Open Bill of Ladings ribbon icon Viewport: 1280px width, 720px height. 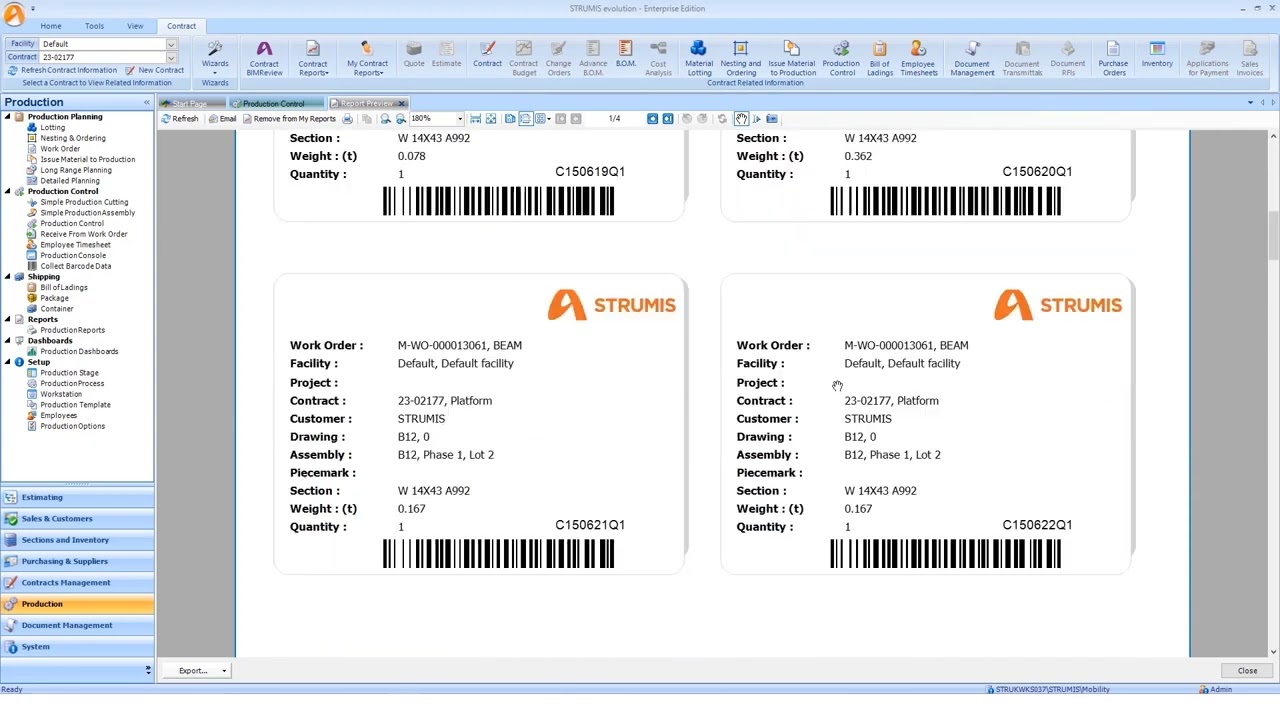(x=880, y=58)
